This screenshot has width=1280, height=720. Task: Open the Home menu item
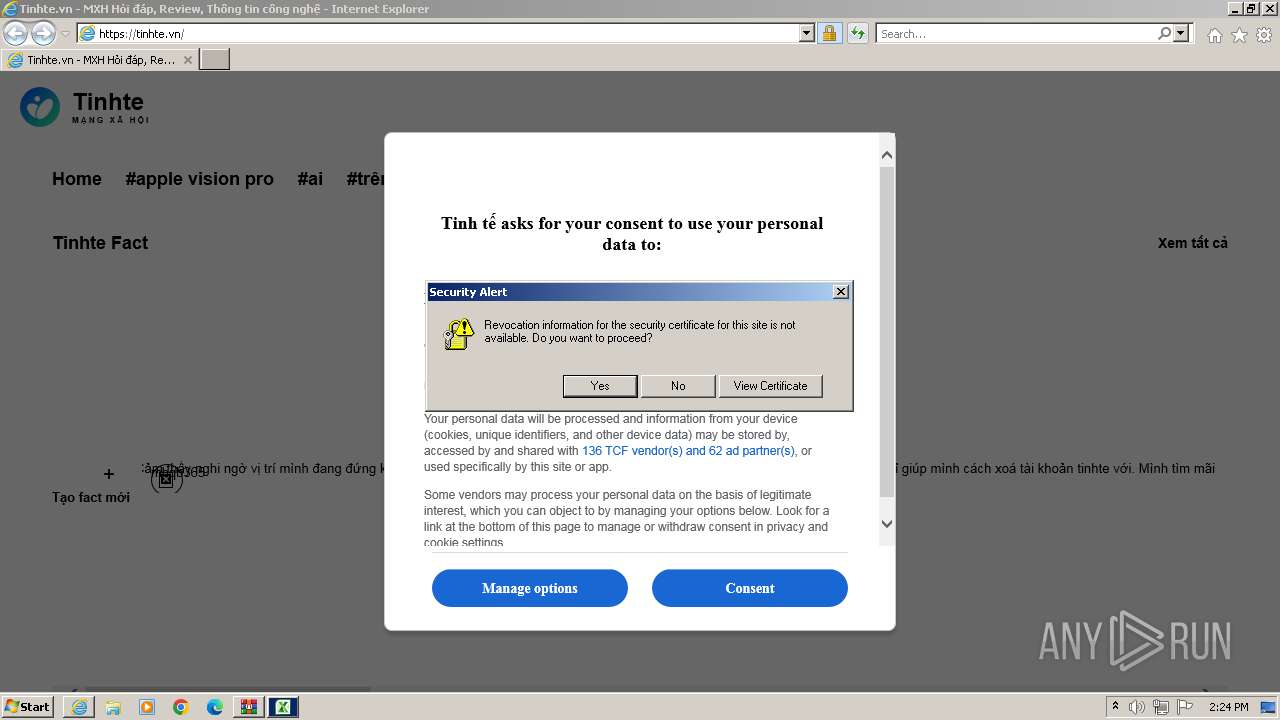pos(77,179)
